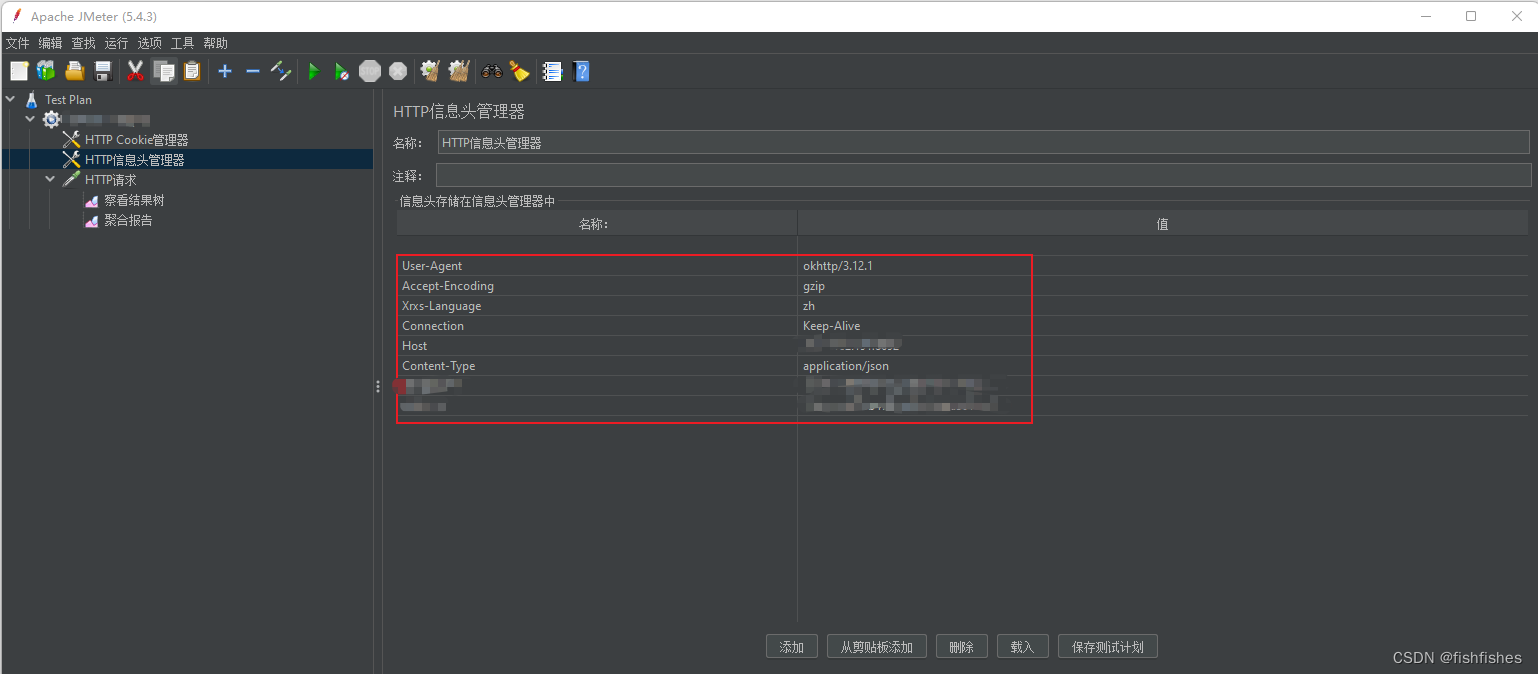Click the 察看结果树 listener icon
This screenshot has height=674, width=1538.
[91, 200]
